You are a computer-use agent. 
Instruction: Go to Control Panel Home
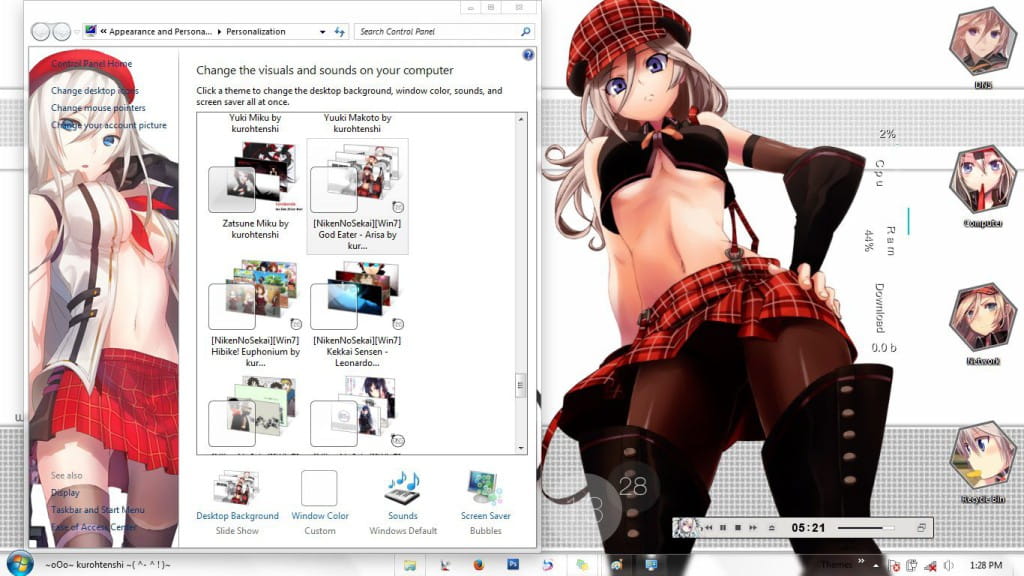coord(92,63)
